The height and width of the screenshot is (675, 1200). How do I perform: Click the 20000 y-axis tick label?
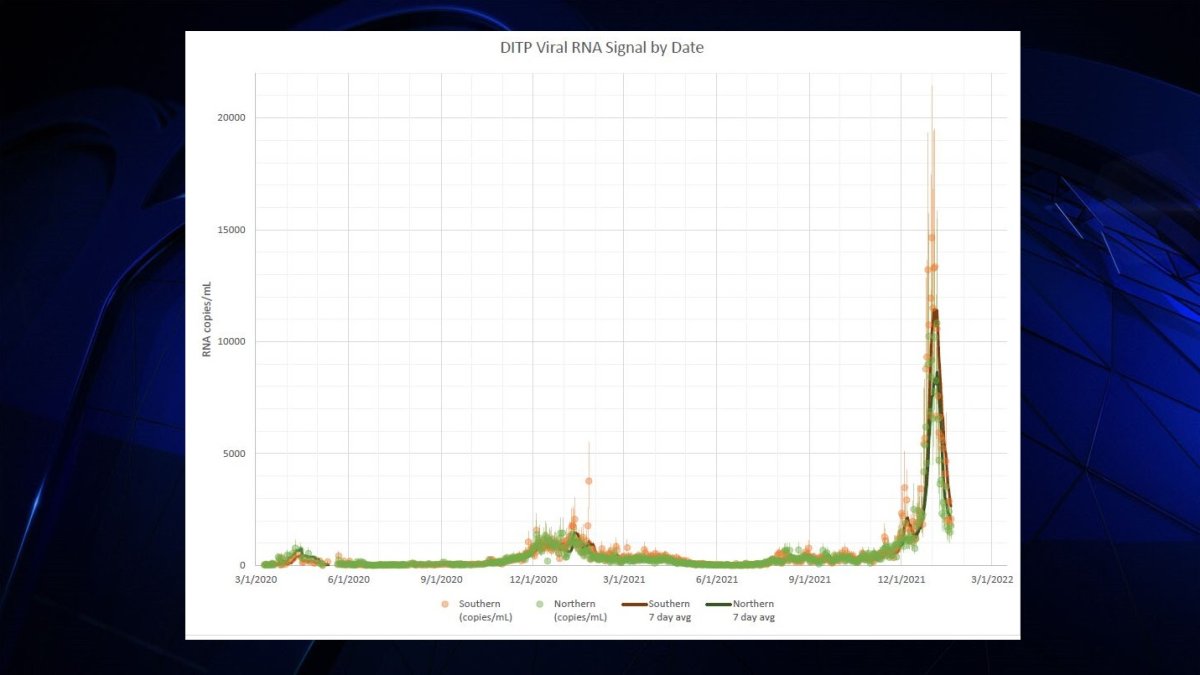tap(231, 118)
